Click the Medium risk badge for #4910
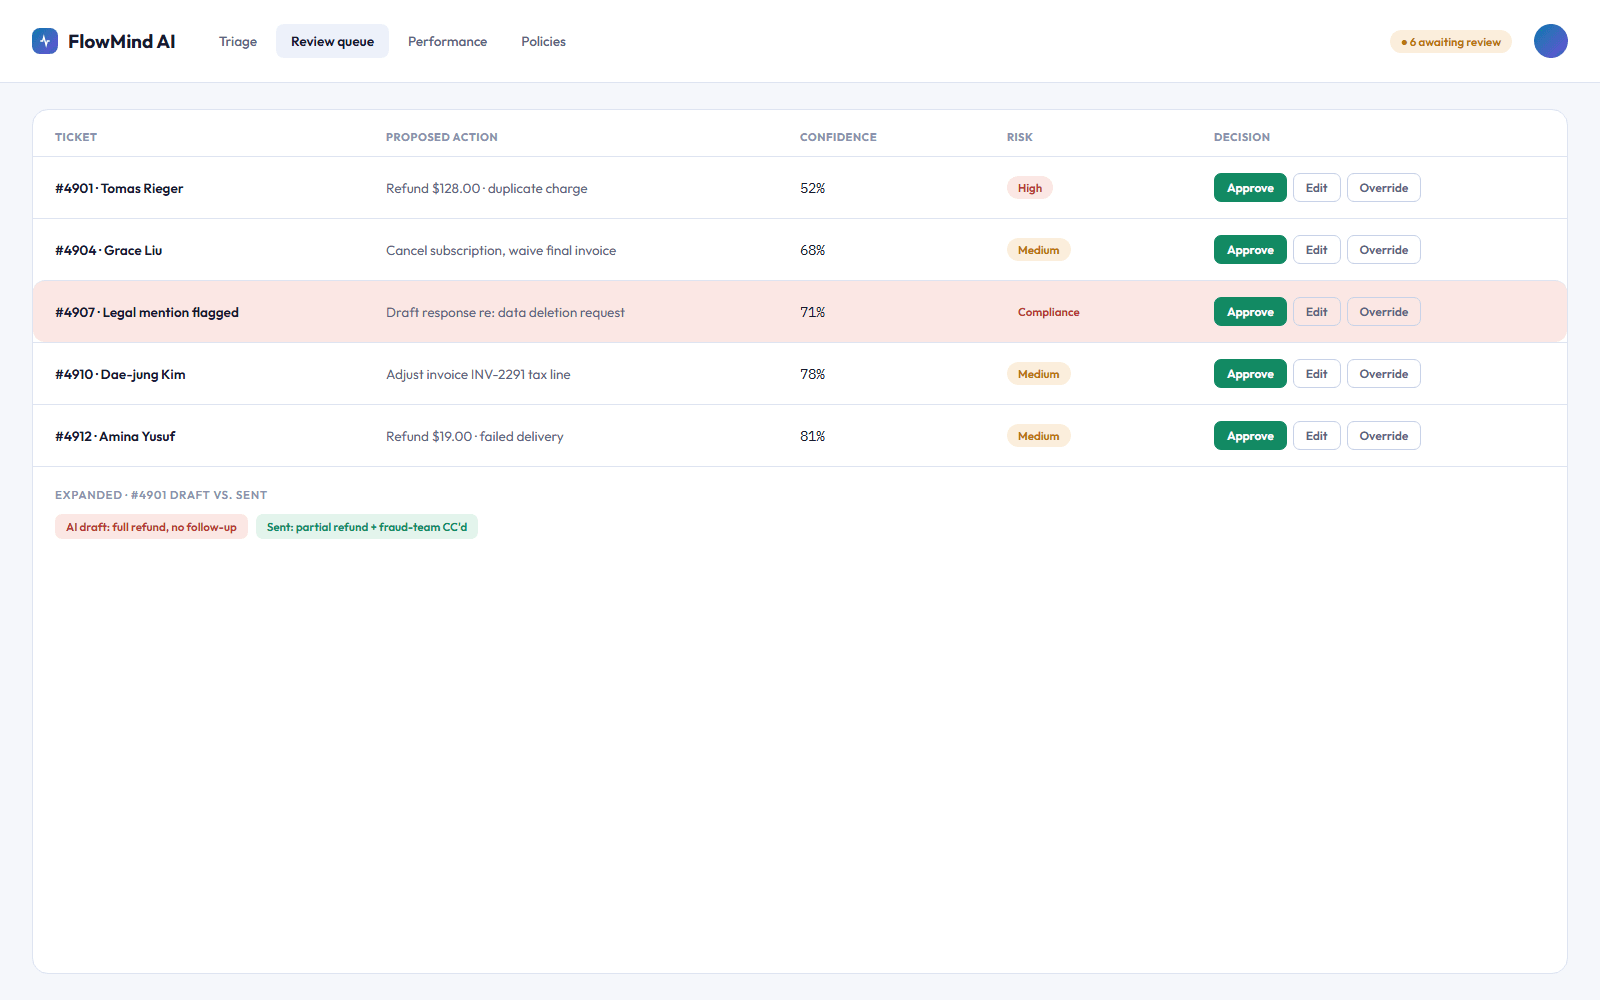 (1038, 374)
